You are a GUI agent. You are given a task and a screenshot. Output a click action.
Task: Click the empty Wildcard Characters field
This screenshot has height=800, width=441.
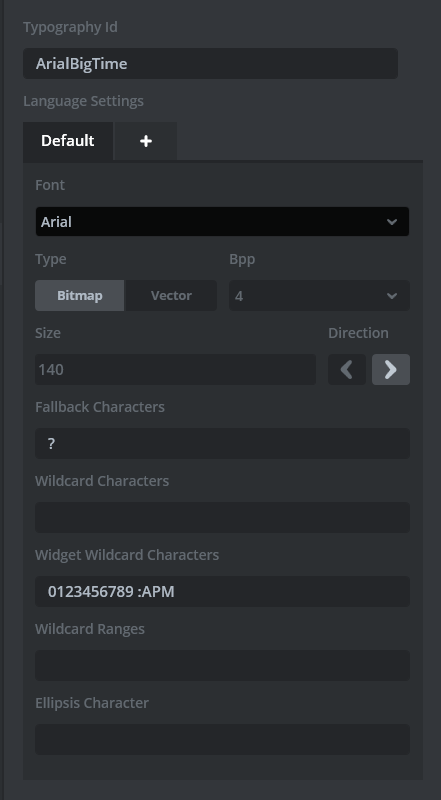pyautogui.click(x=223, y=517)
